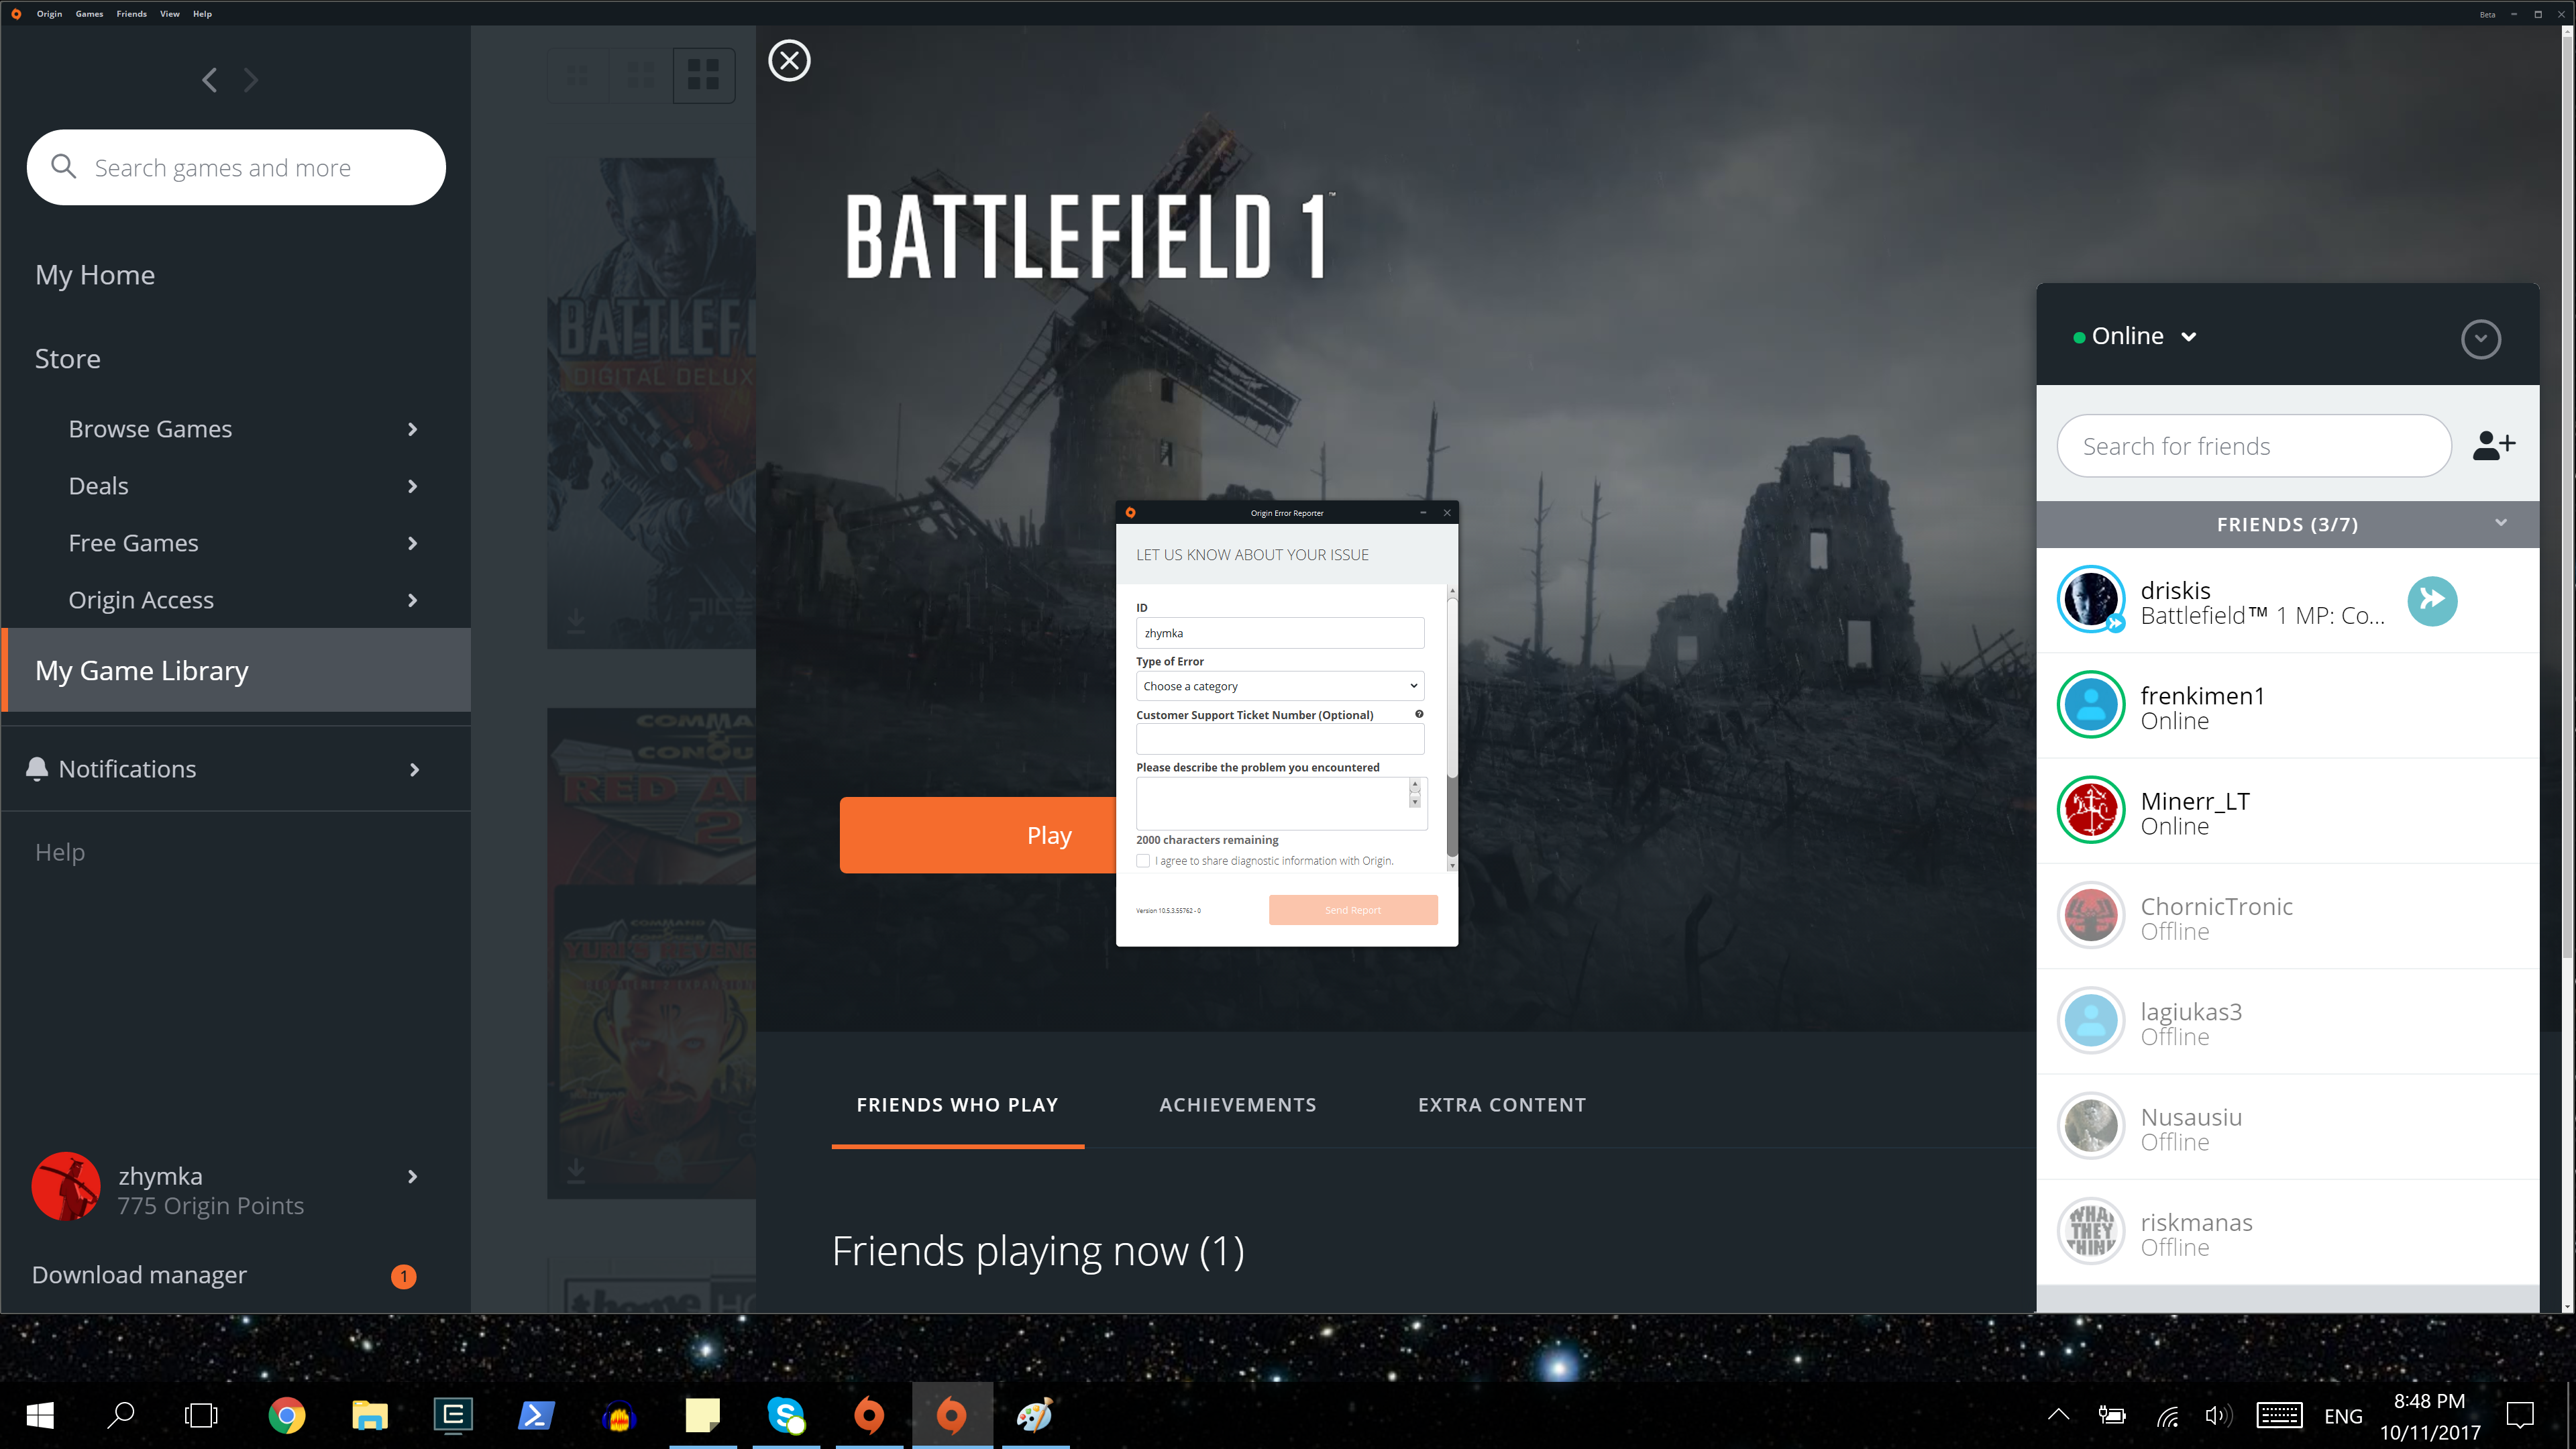
Task: Click the ticket number help icon
Action: tap(1419, 714)
